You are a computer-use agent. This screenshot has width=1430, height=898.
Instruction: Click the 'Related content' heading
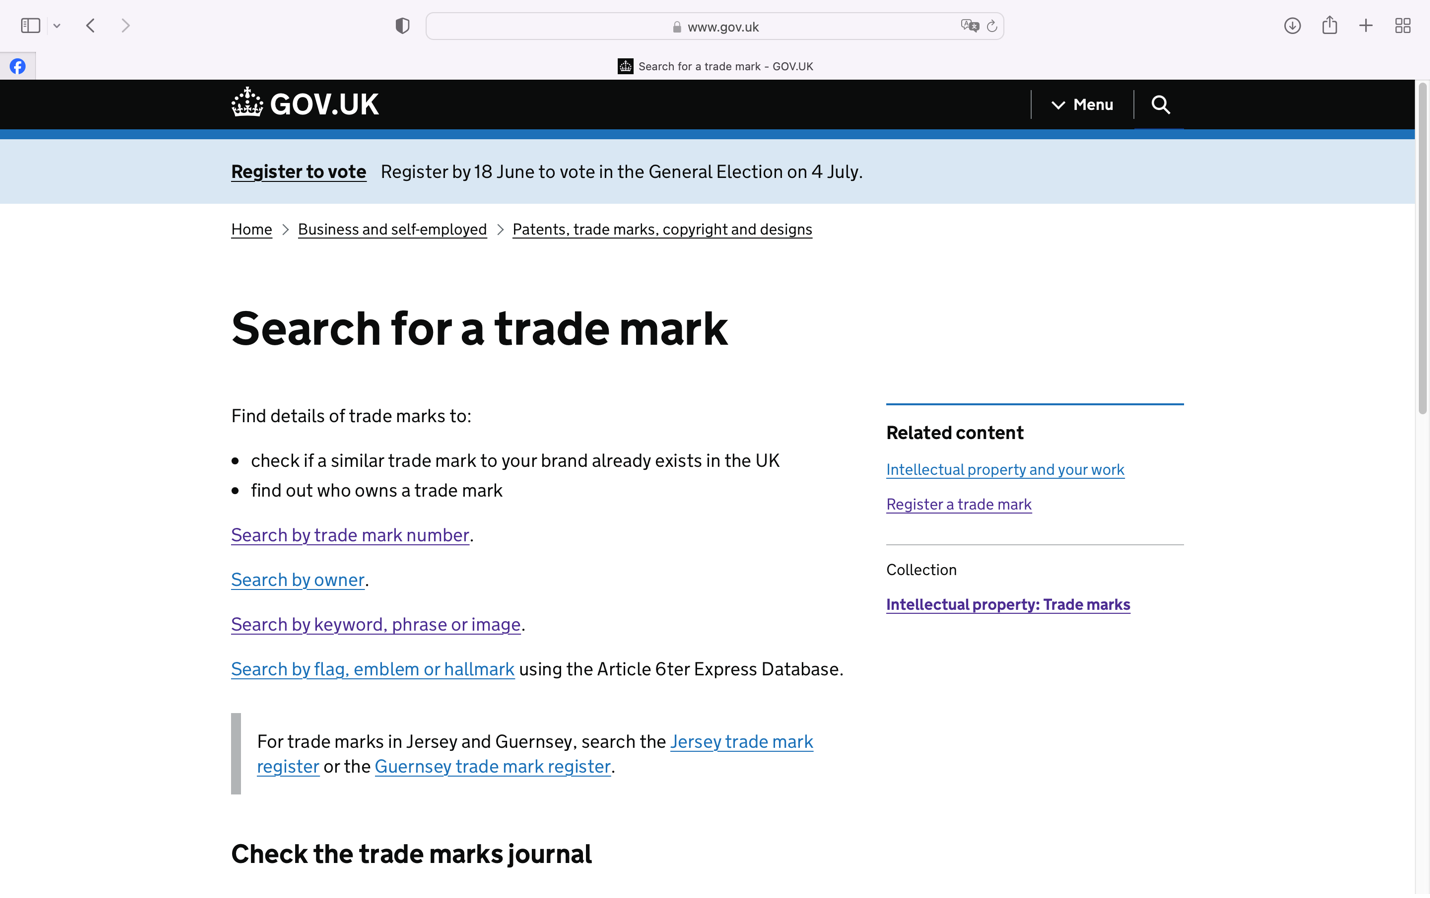pyautogui.click(x=955, y=433)
